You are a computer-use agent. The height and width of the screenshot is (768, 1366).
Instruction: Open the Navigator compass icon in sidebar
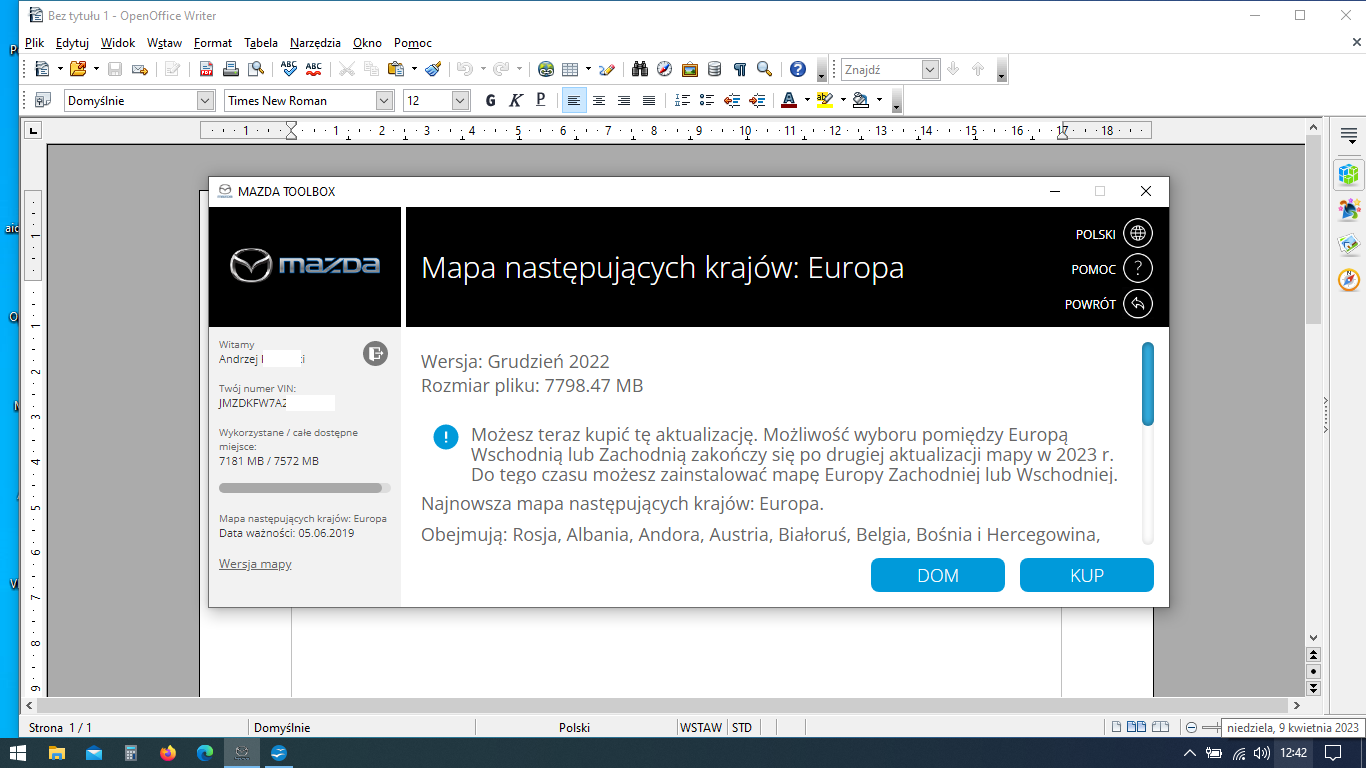1349,280
